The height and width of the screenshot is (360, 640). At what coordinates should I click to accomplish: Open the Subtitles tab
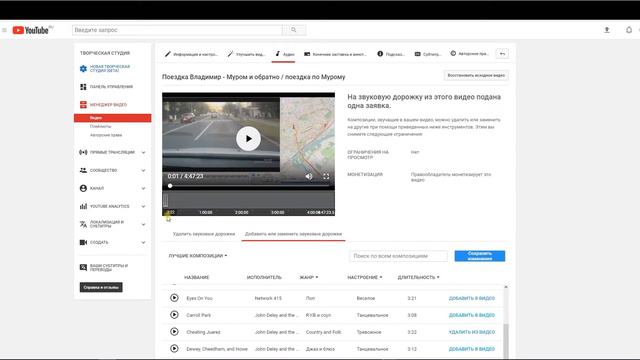click(x=428, y=54)
